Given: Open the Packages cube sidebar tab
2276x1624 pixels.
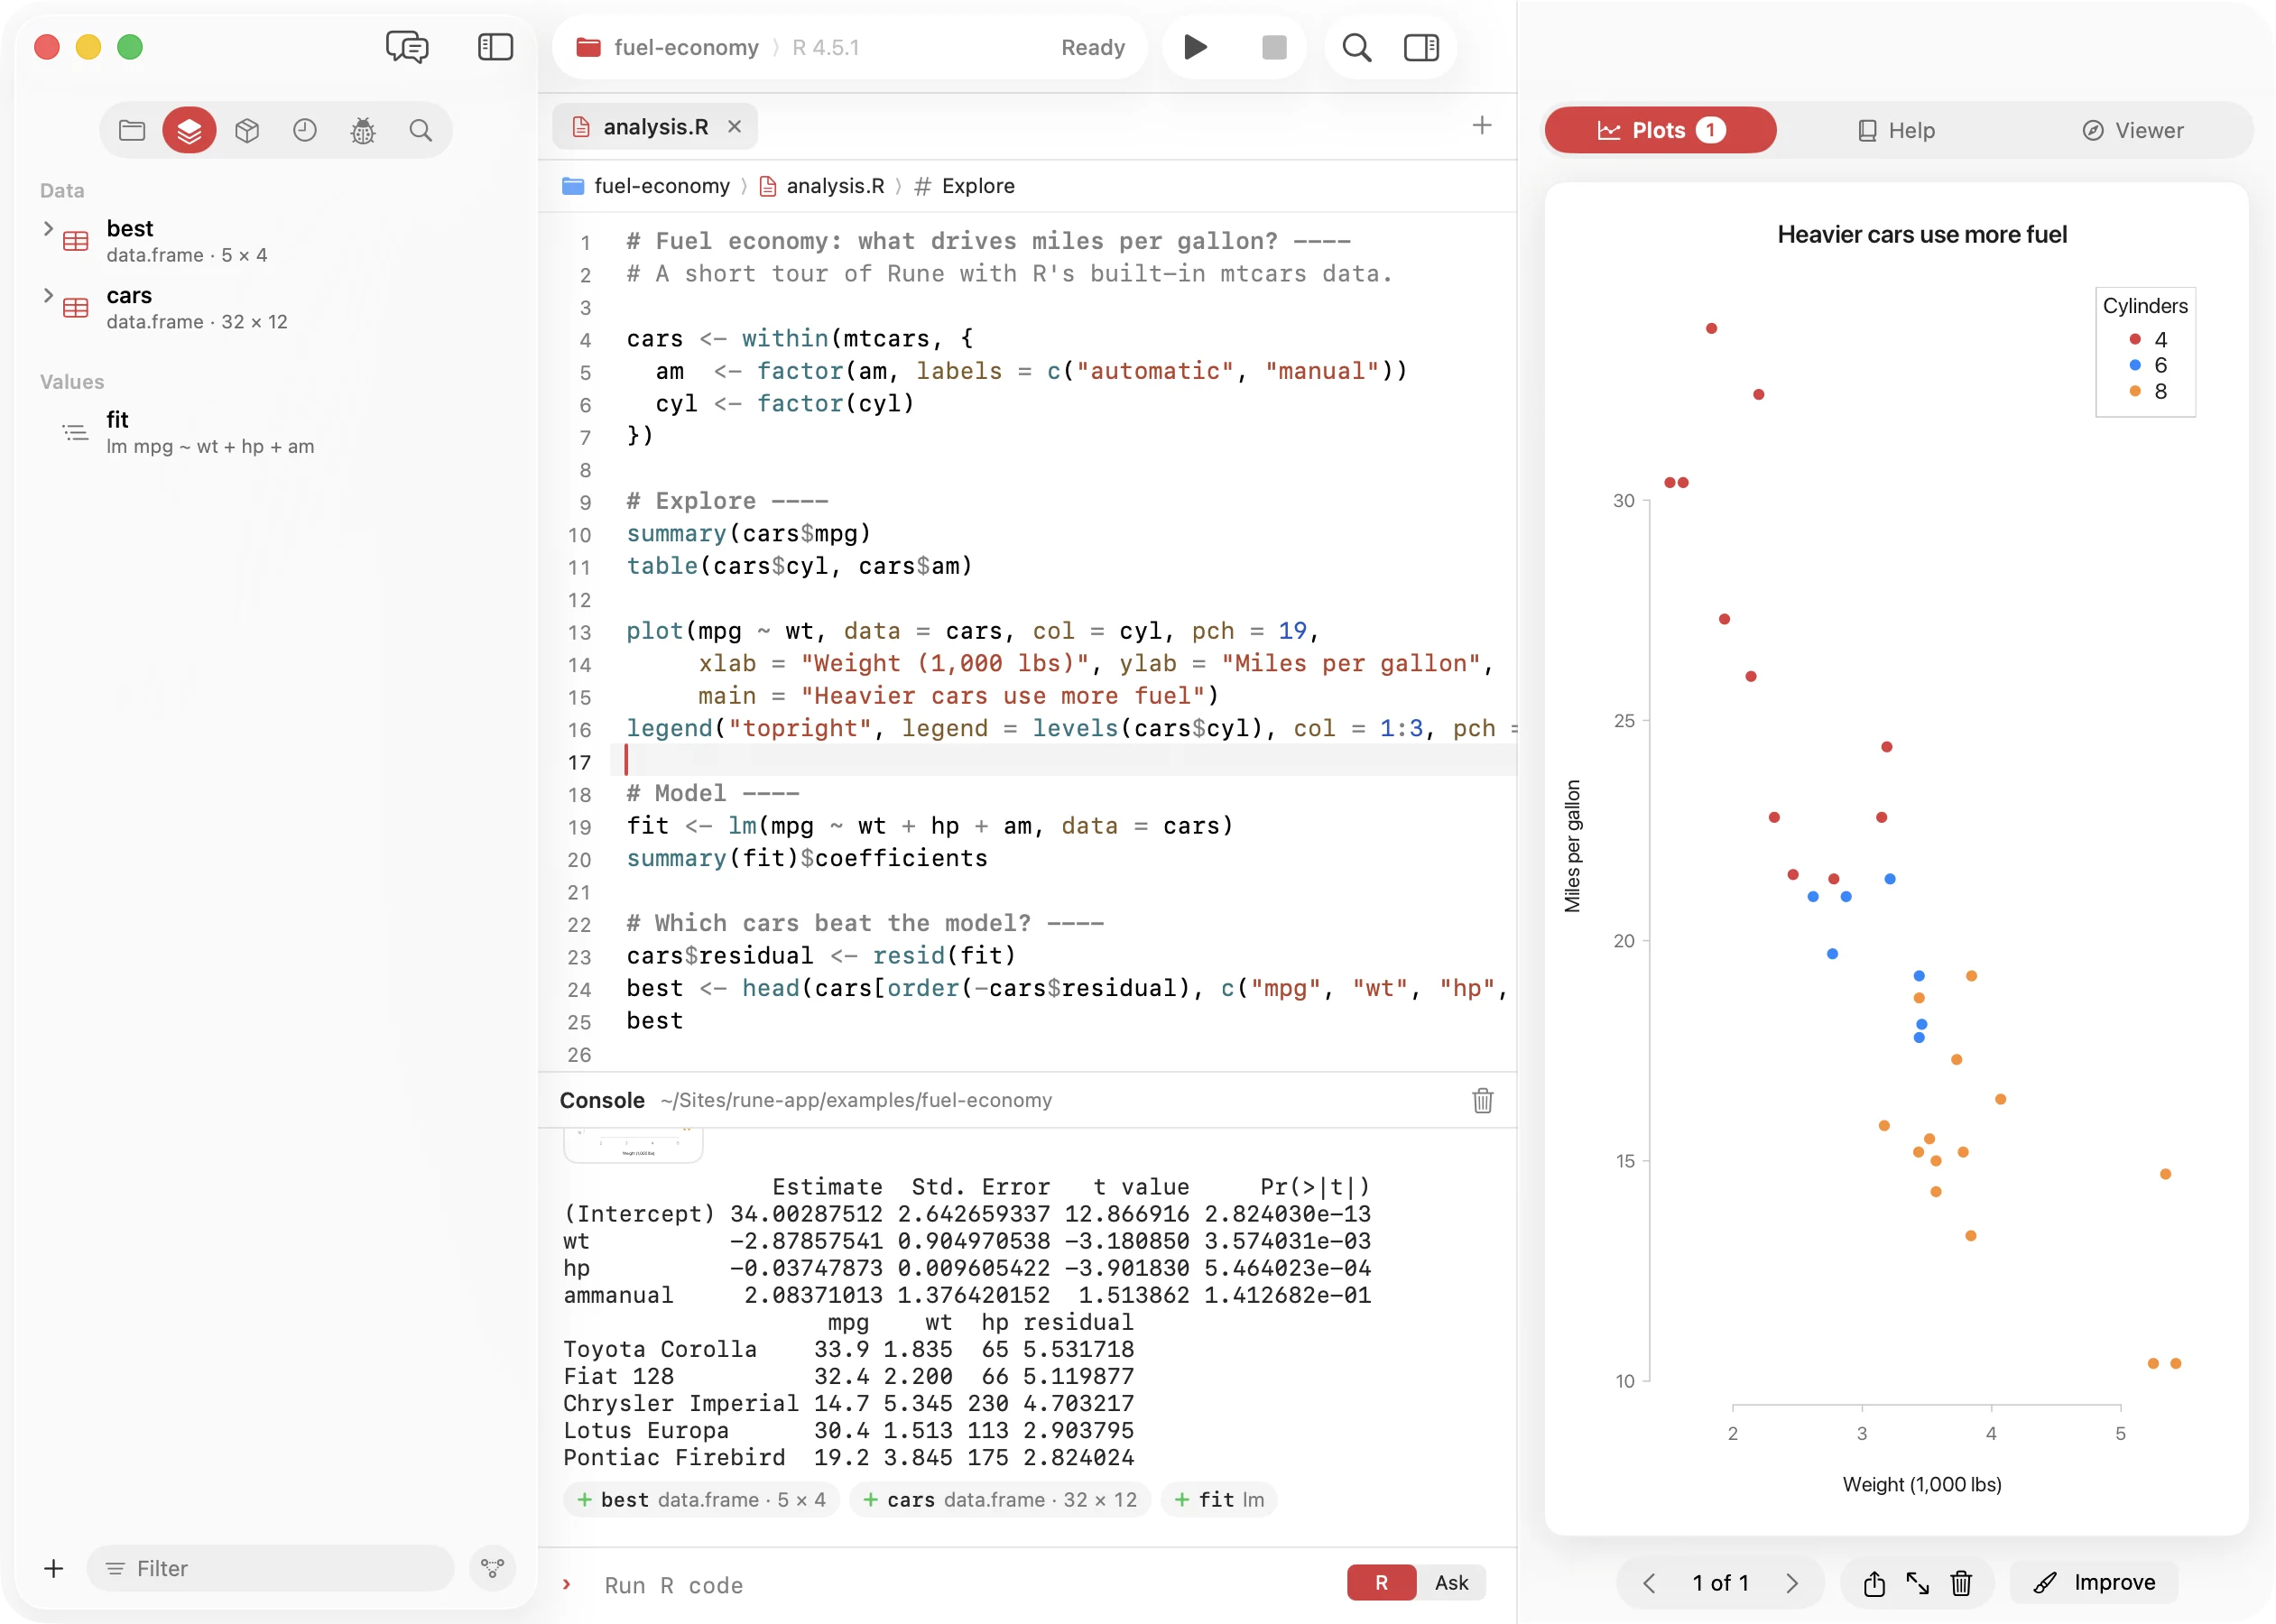Looking at the screenshot, I should click(x=247, y=130).
